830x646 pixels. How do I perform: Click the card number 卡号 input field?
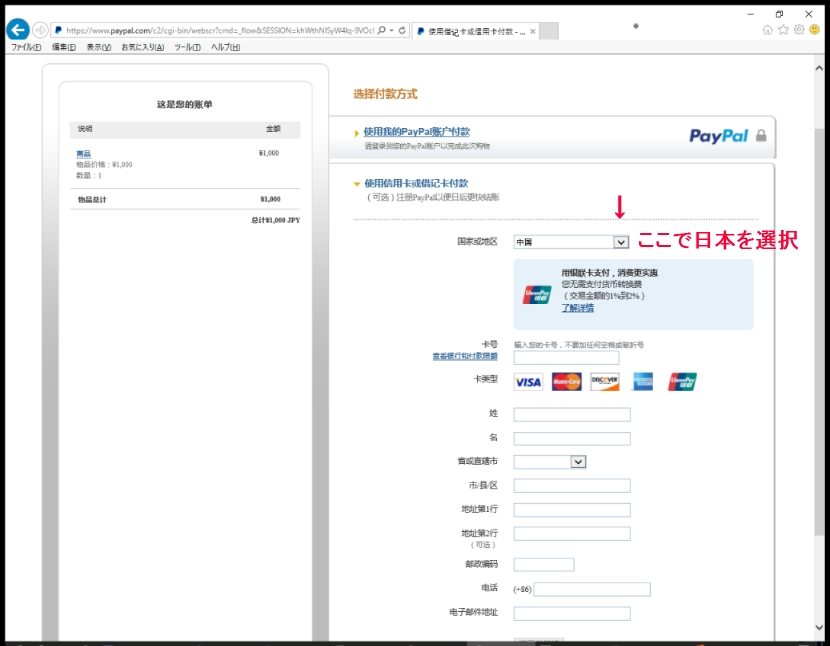click(x=566, y=358)
